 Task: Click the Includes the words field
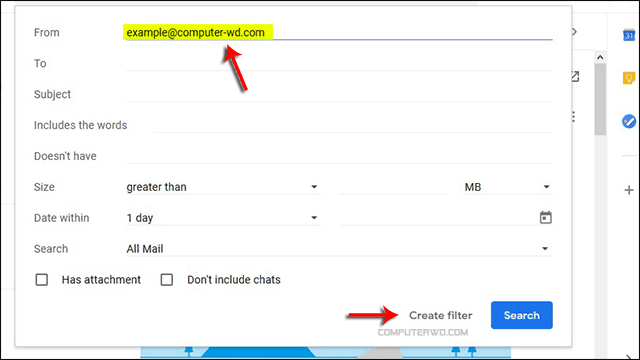[x=352, y=125]
